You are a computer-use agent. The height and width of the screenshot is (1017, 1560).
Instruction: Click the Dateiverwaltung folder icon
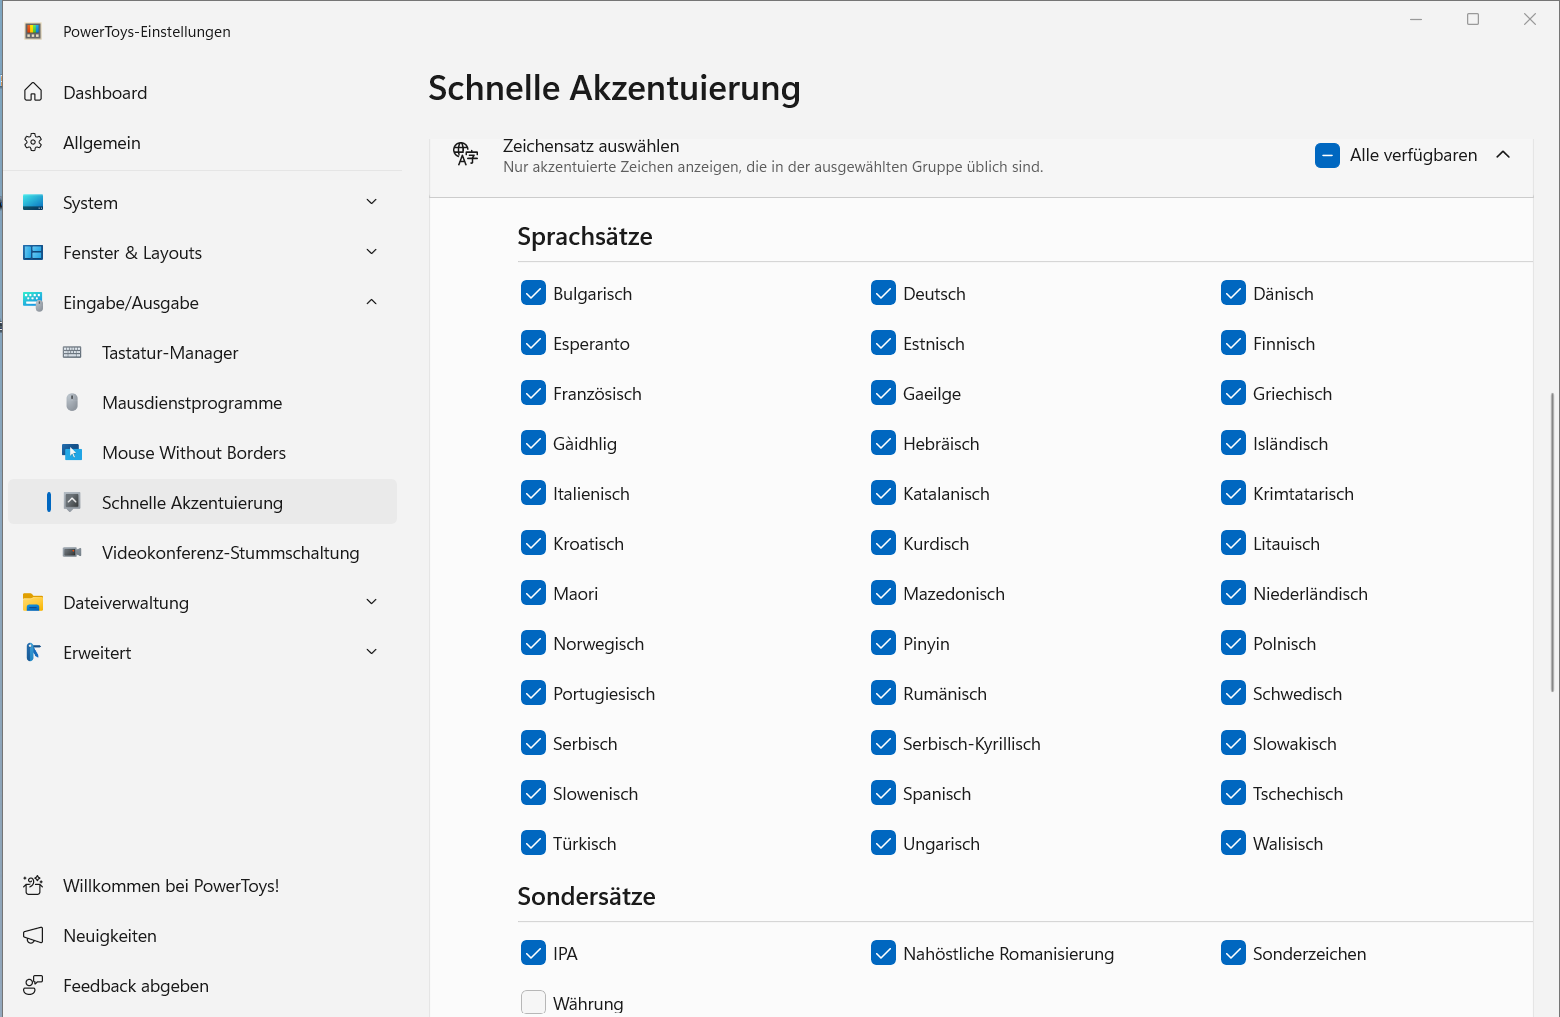click(33, 603)
